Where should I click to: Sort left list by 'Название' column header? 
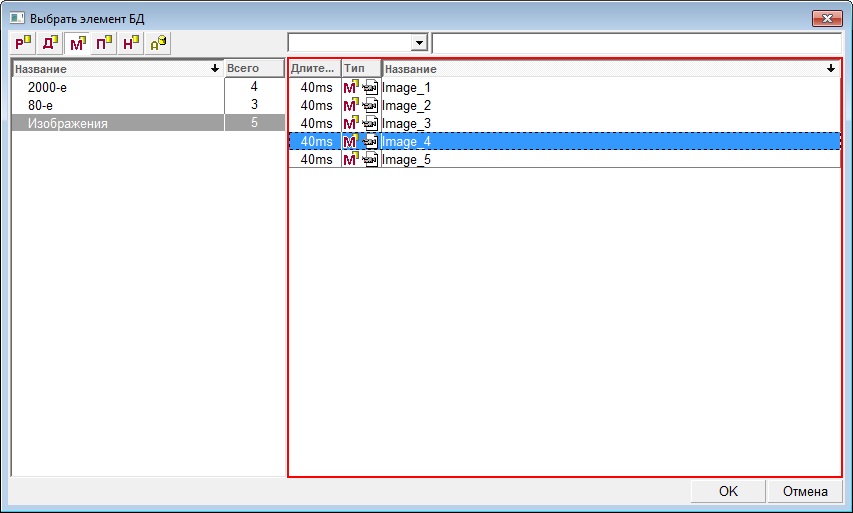pos(118,69)
